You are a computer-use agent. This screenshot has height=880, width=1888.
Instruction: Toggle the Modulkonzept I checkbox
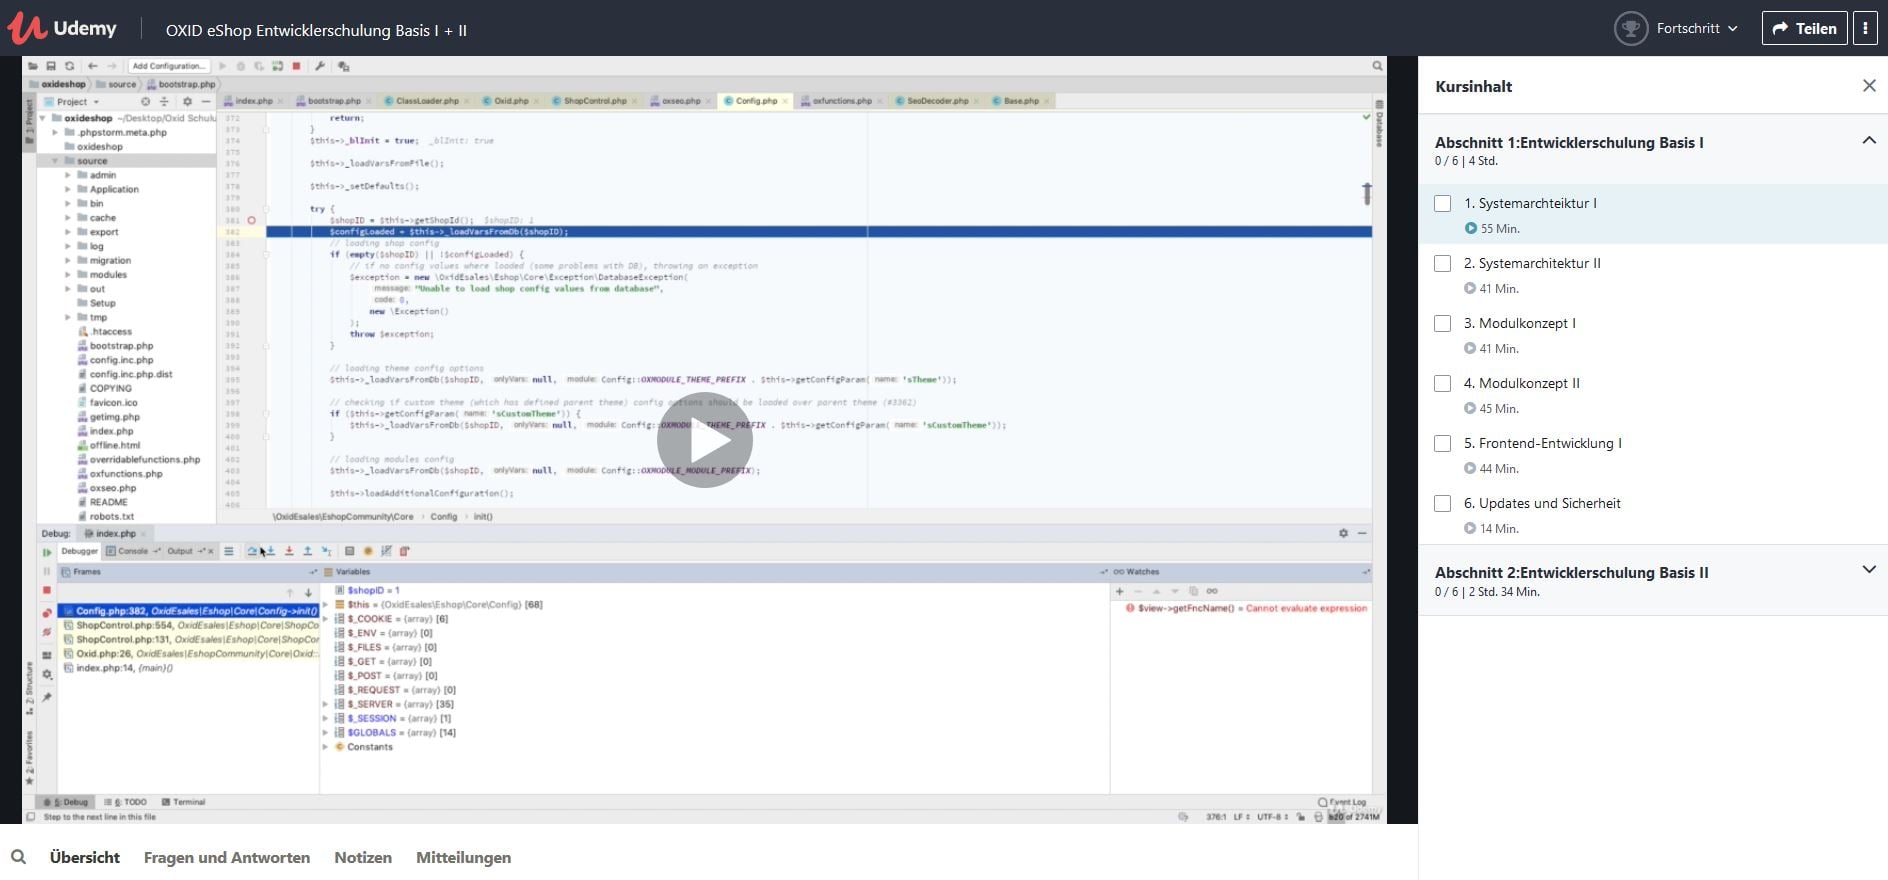(1442, 324)
